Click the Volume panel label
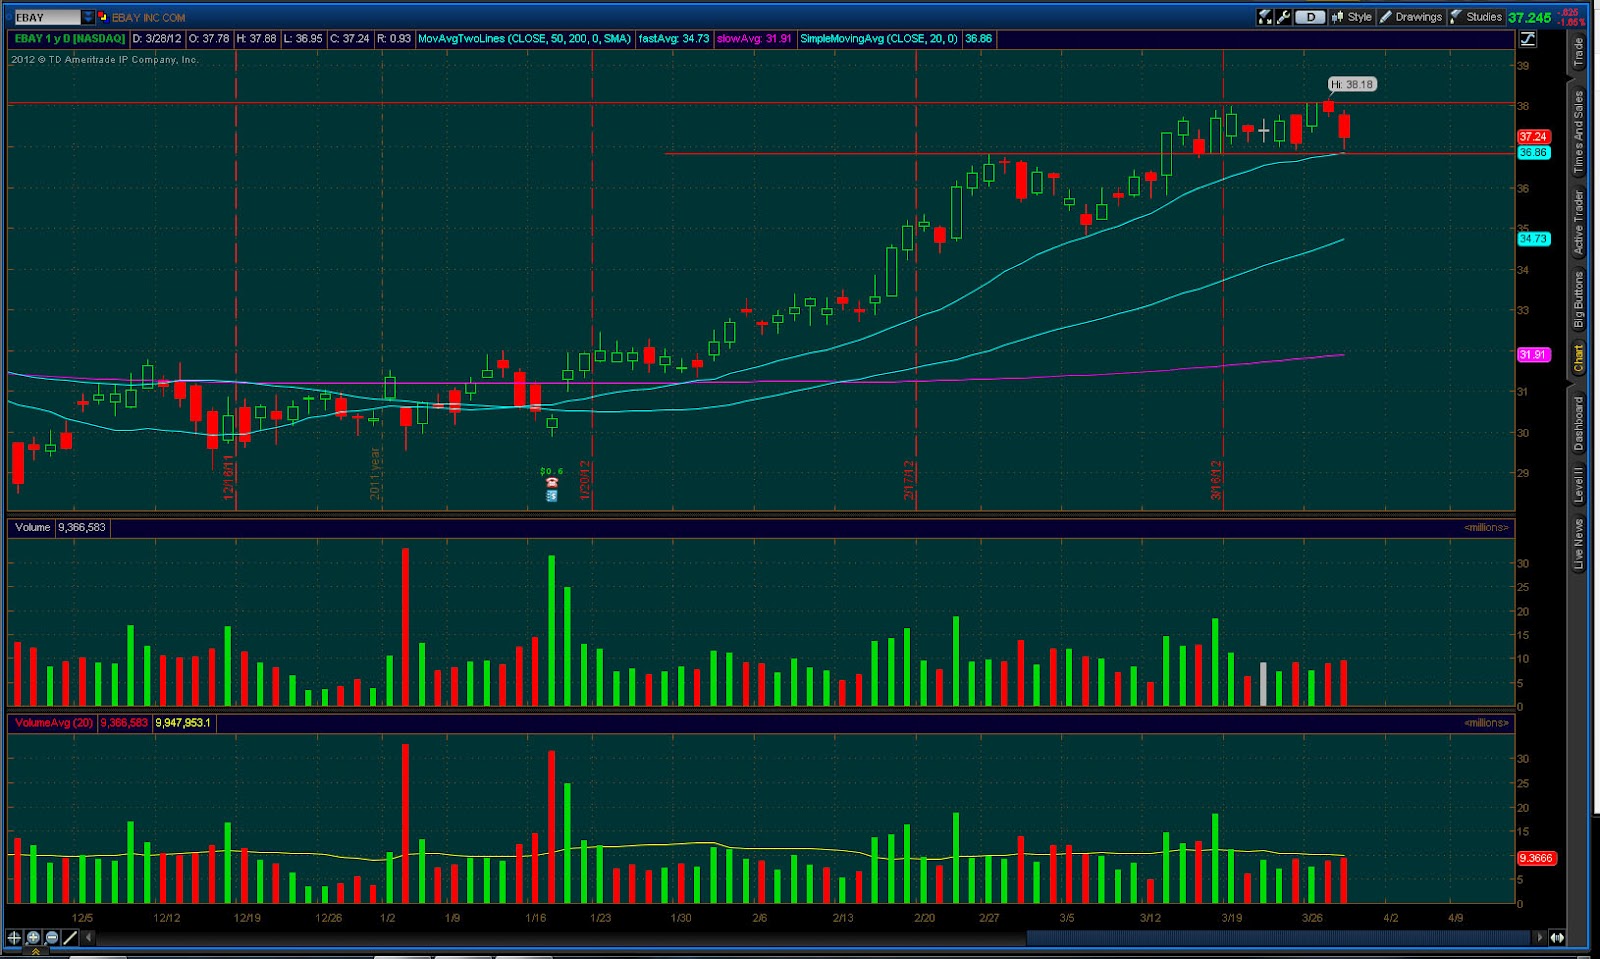The image size is (1600, 959). (x=32, y=527)
